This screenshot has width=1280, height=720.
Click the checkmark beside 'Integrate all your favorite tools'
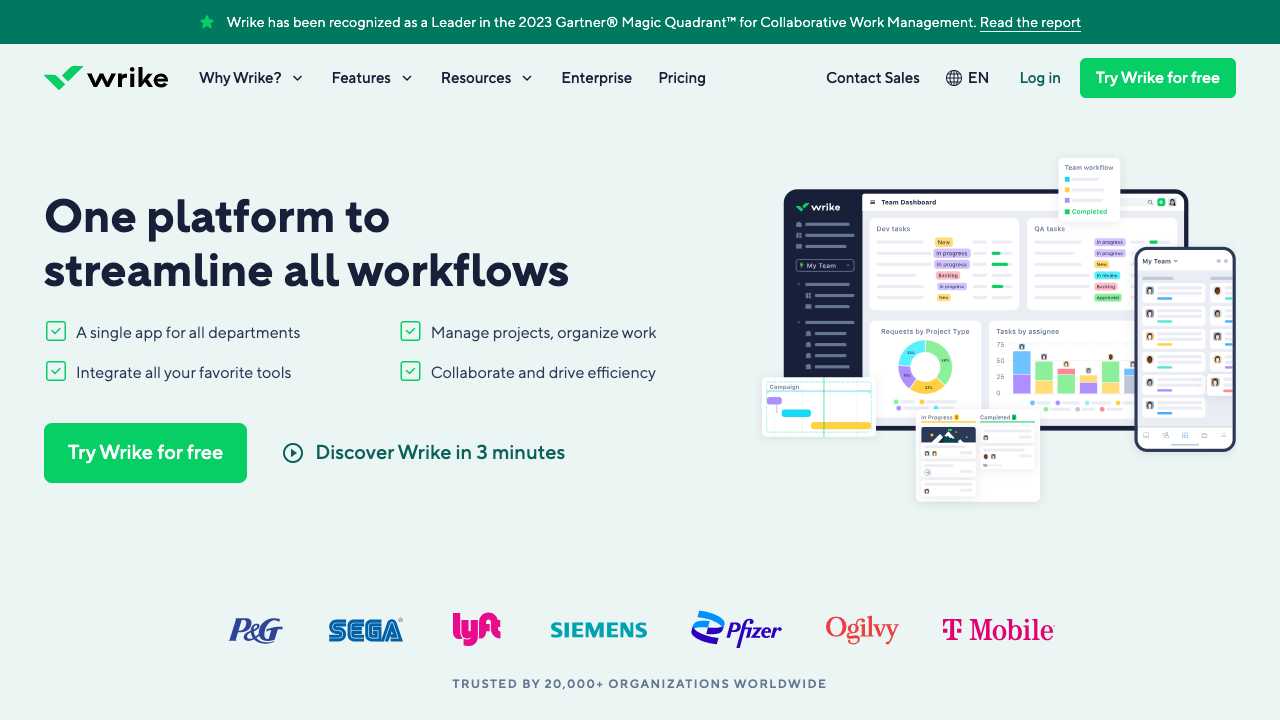[56, 372]
